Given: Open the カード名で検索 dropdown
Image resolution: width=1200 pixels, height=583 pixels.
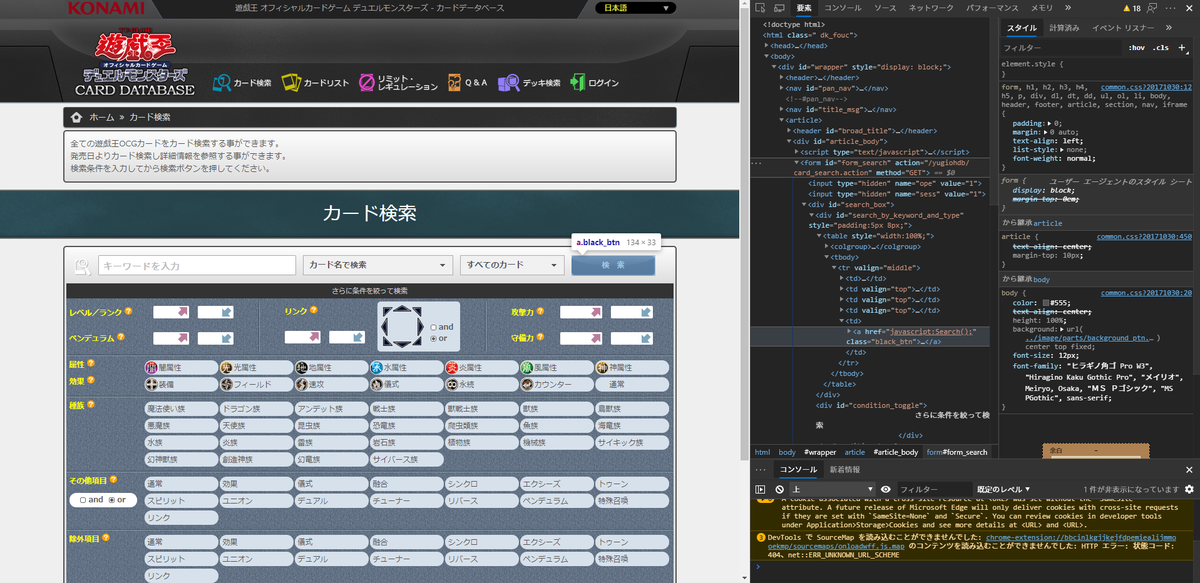Looking at the screenshot, I should pyautogui.click(x=378, y=265).
